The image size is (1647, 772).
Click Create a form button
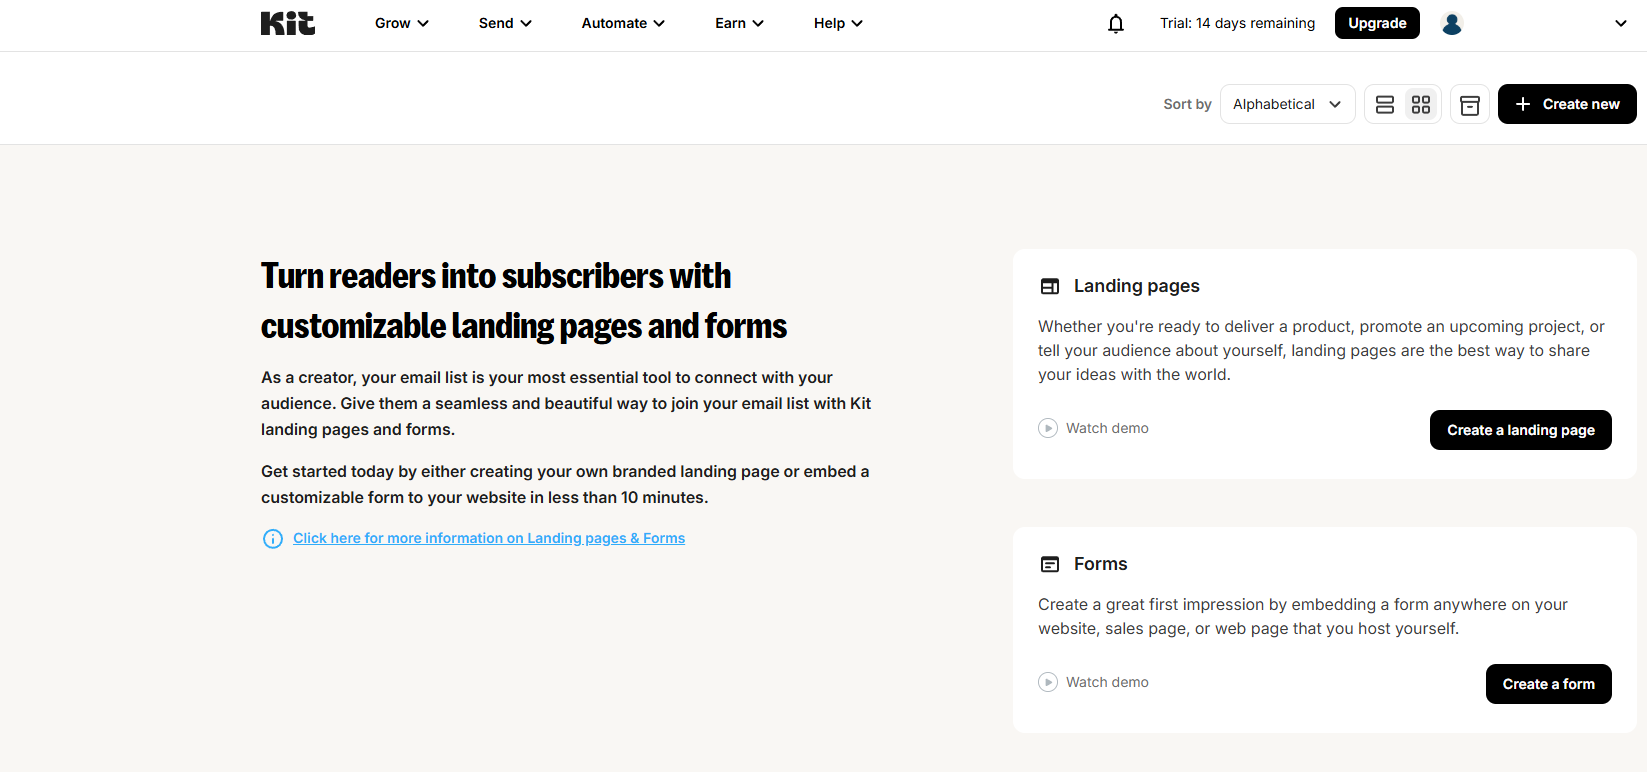[1549, 684]
